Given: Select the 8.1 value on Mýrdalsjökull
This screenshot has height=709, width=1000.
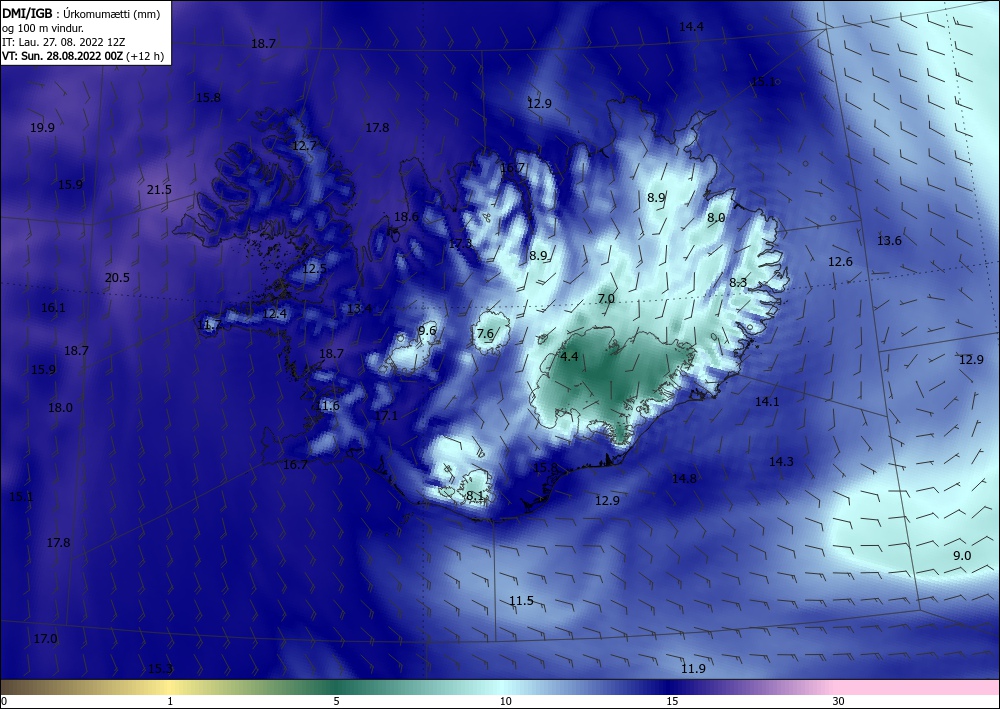Looking at the screenshot, I should point(474,495).
